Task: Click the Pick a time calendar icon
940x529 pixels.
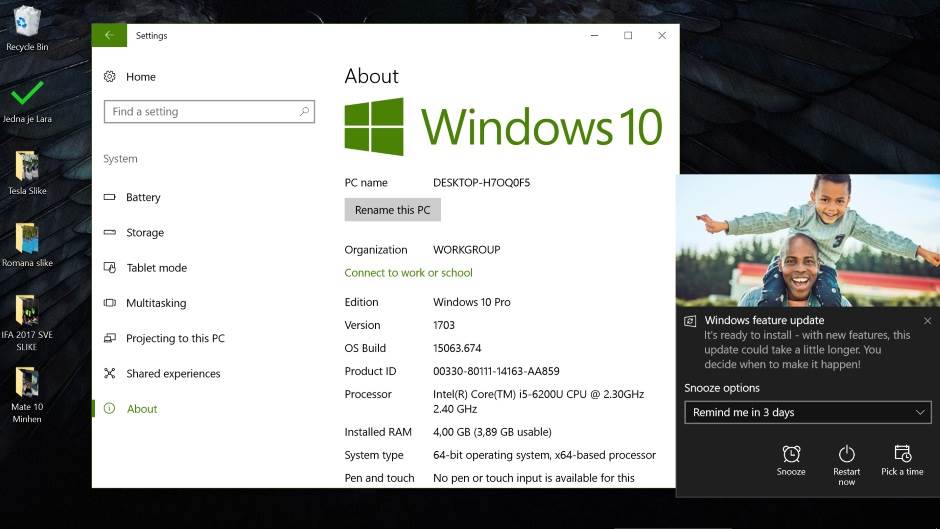Action: tap(902, 454)
